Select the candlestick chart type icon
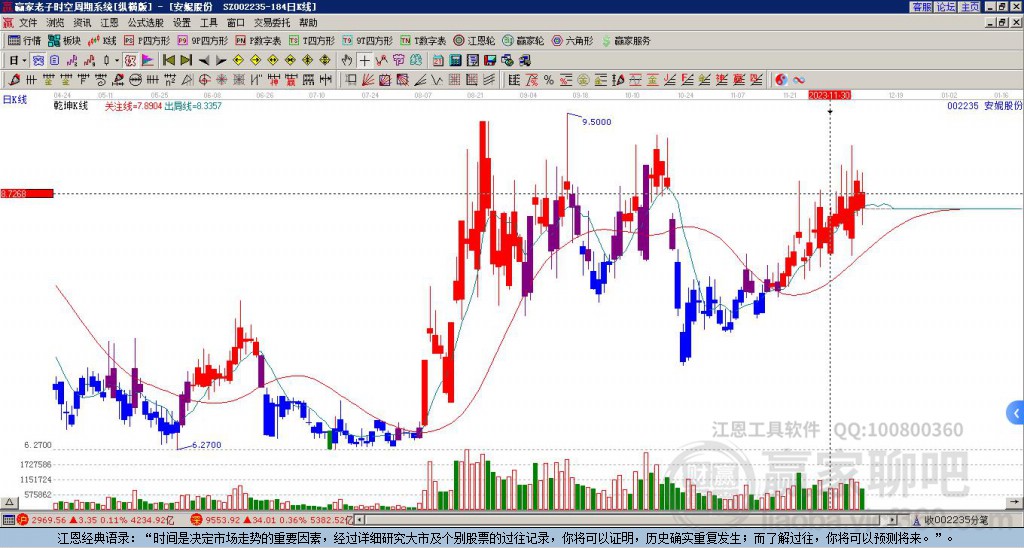The height and width of the screenshot is (548, 1024). 106,61
